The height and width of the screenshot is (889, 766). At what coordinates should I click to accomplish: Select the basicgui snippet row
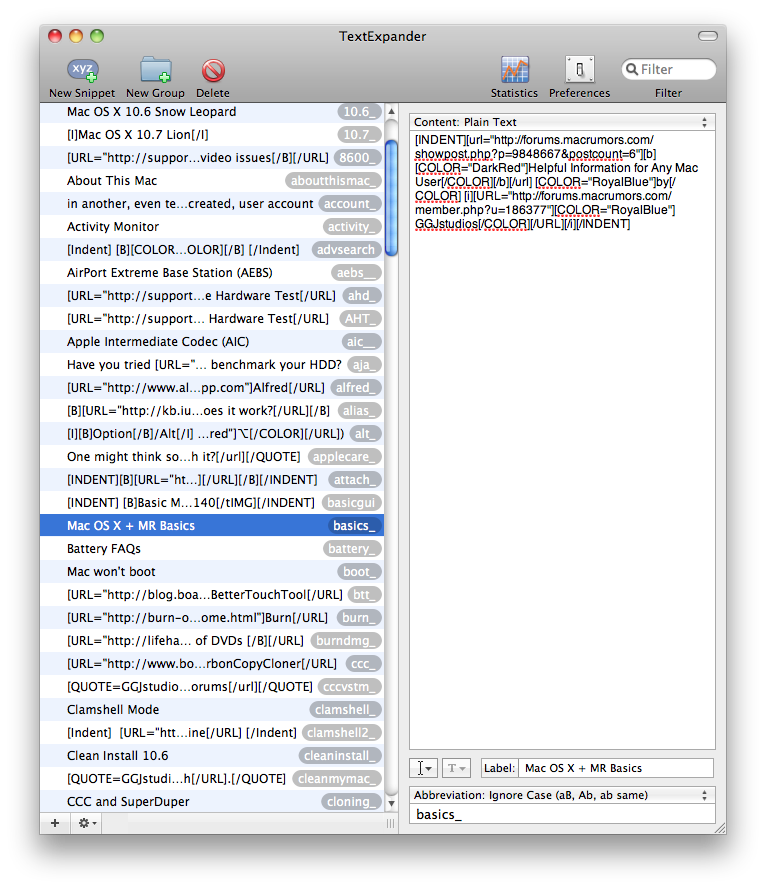pyautogui.click(x=211, y=503)
